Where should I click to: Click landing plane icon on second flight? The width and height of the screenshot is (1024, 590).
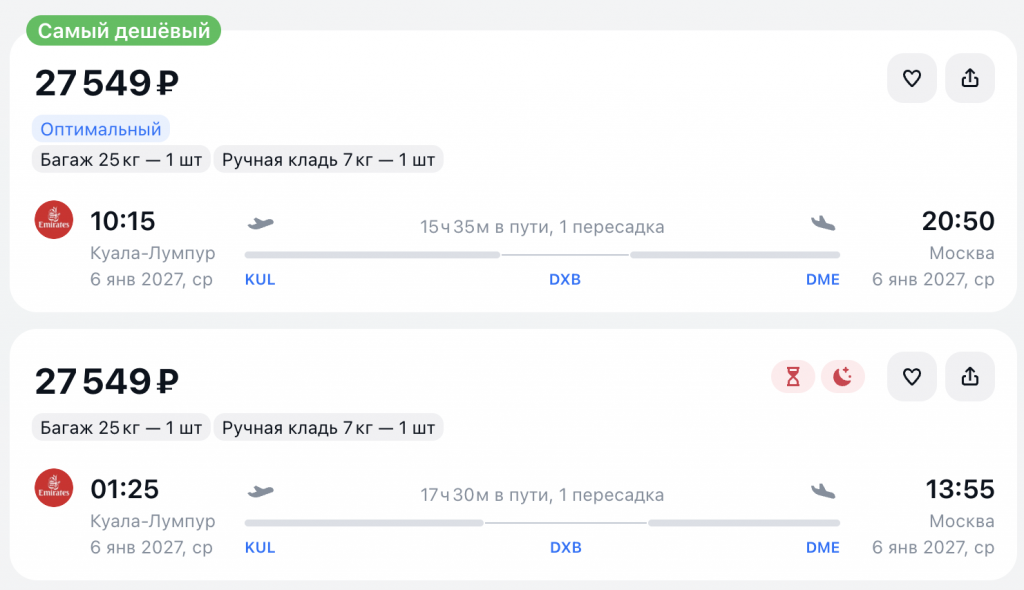click(824, 490)
